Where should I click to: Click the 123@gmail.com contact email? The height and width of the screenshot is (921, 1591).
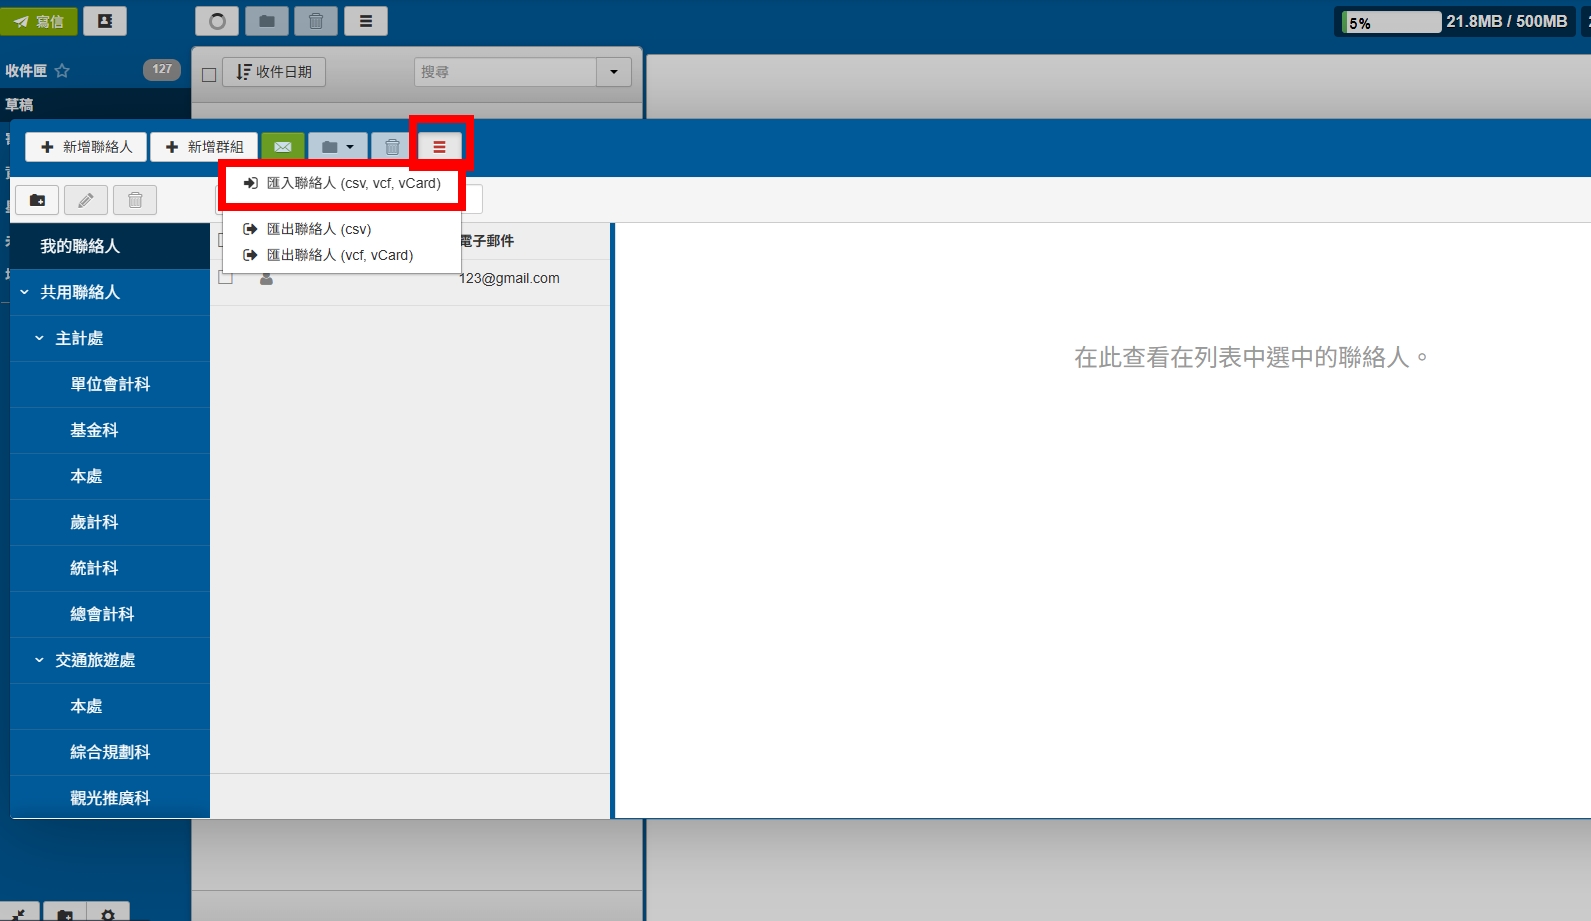(509, 278)
